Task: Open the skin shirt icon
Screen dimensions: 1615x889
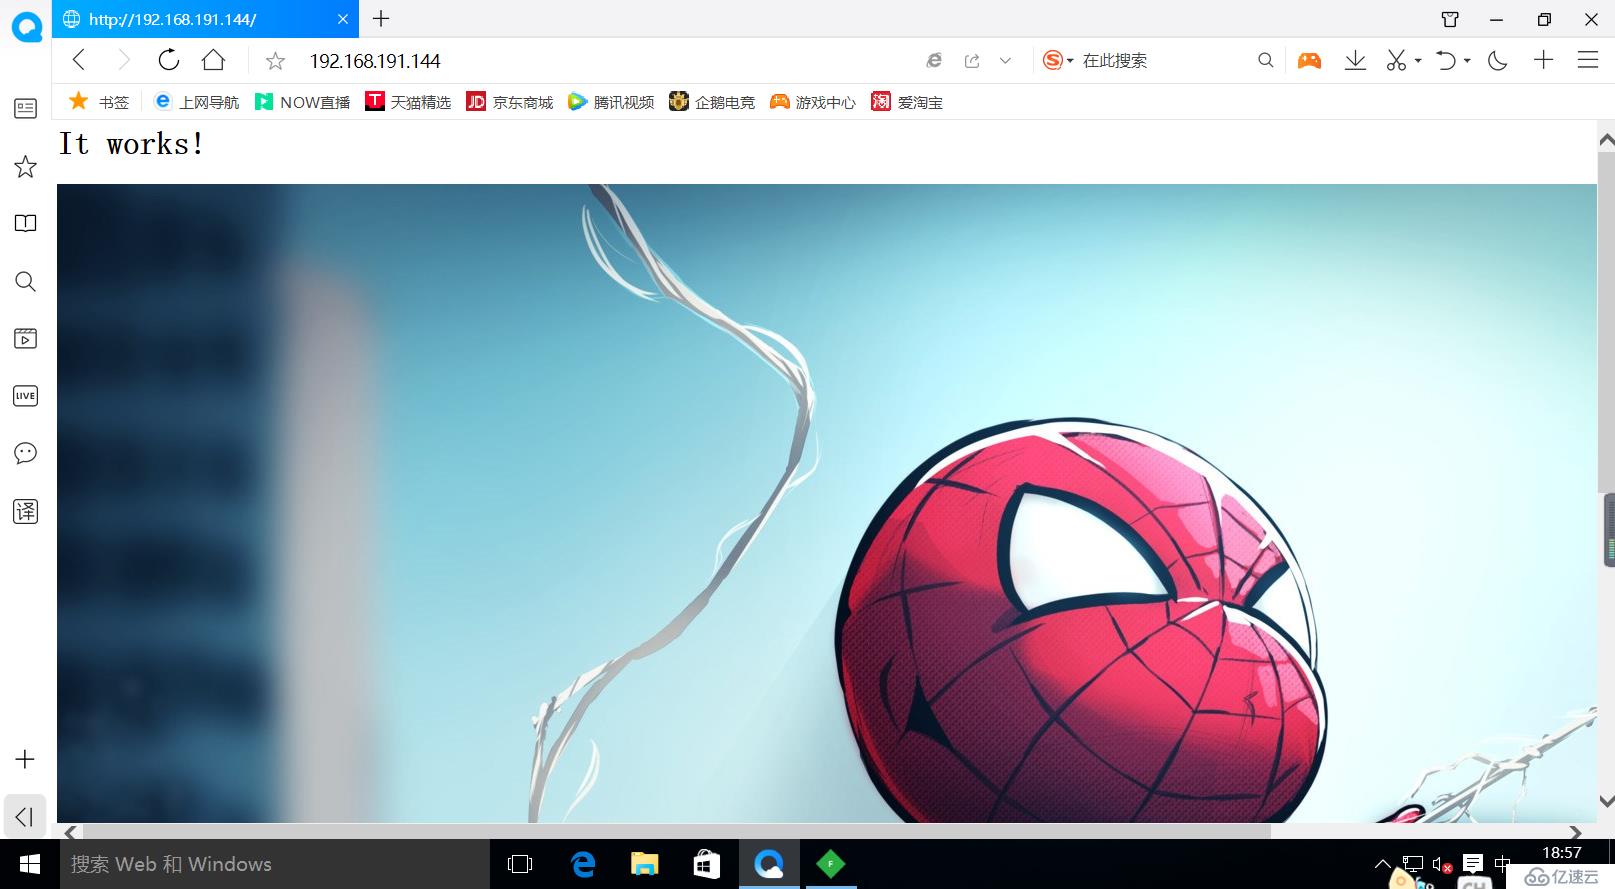Action: tap(1450, 19)
